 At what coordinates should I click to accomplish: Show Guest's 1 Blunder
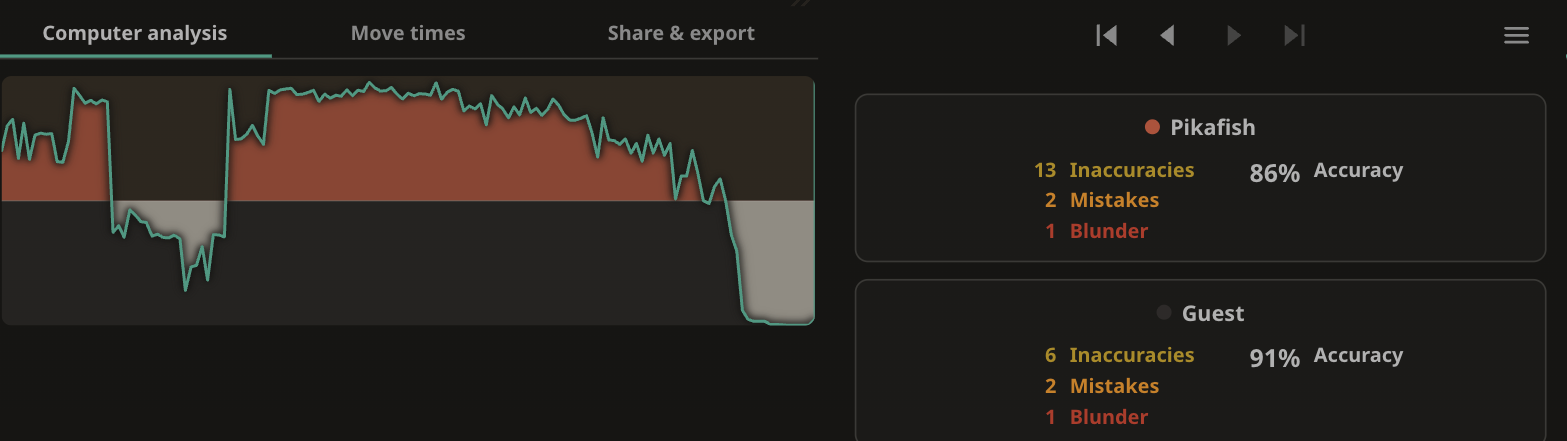[x=1096, y=417]
